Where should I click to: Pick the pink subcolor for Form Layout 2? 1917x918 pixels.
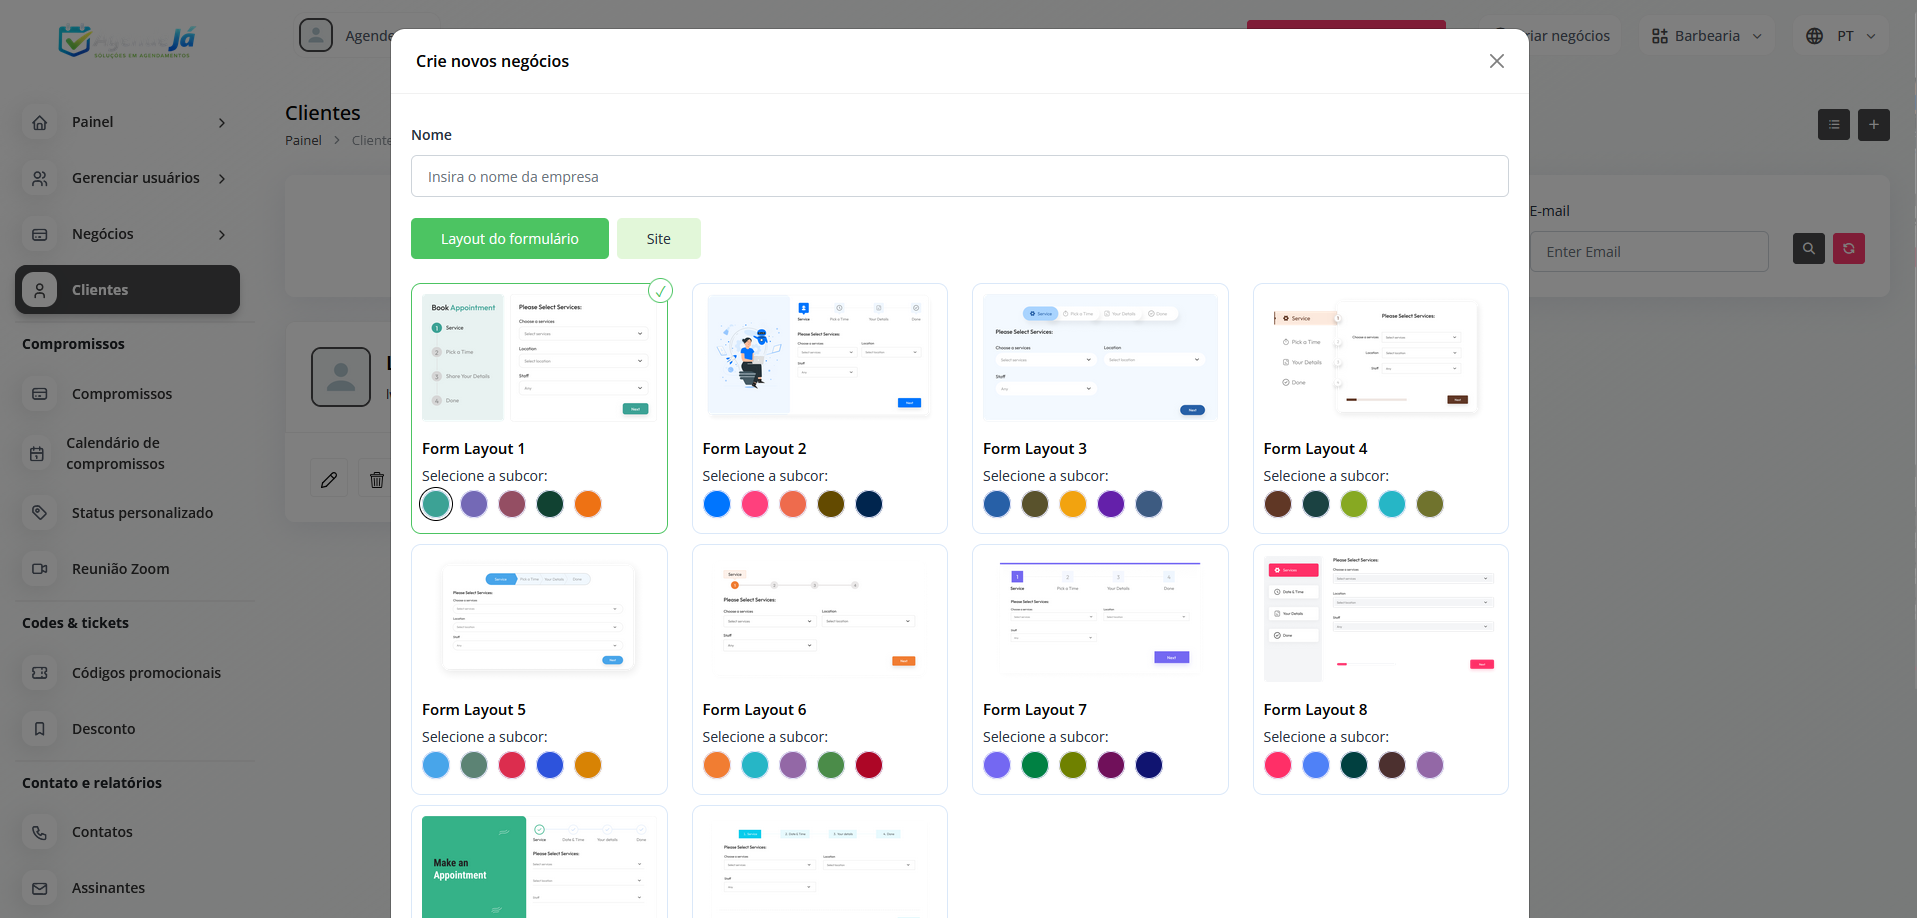[x=755, y=504]
